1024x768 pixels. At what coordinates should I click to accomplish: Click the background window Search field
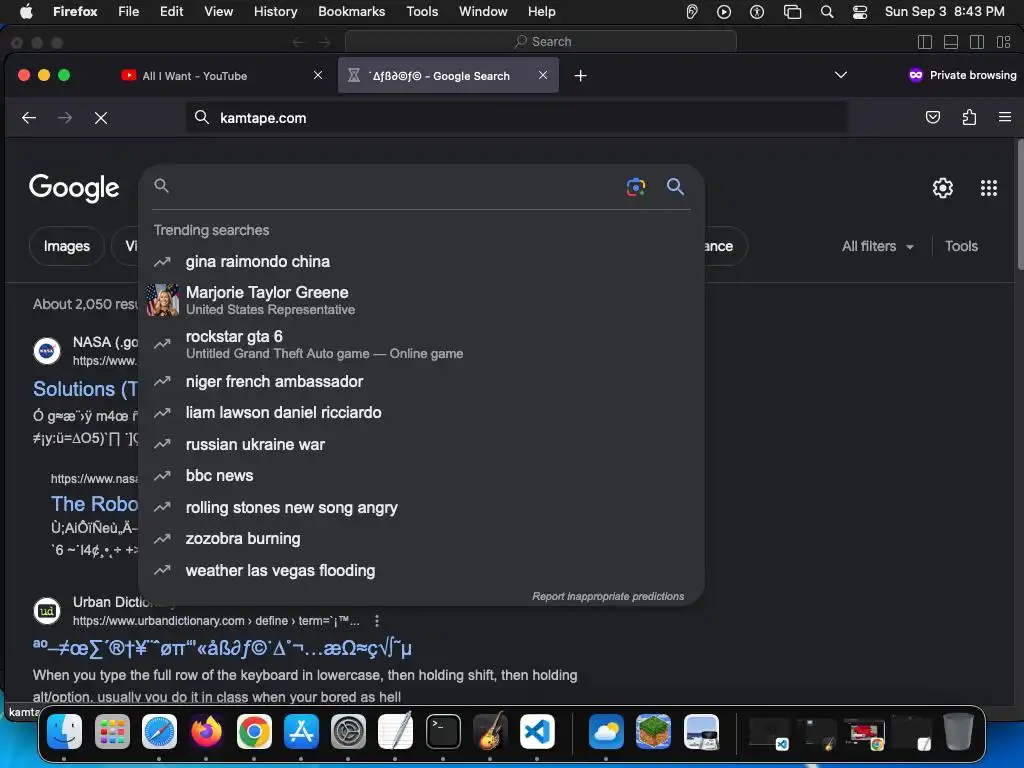point(541,42)
